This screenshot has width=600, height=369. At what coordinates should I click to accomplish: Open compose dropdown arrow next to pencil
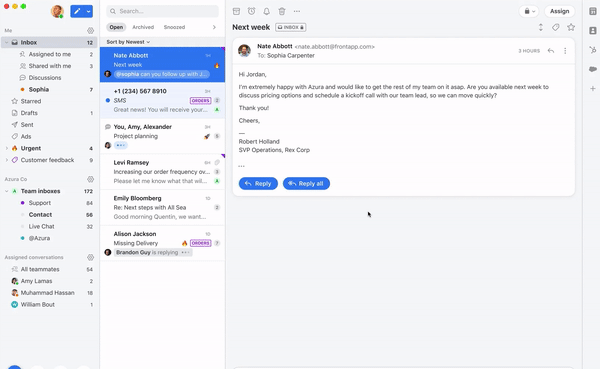point(88,11)
